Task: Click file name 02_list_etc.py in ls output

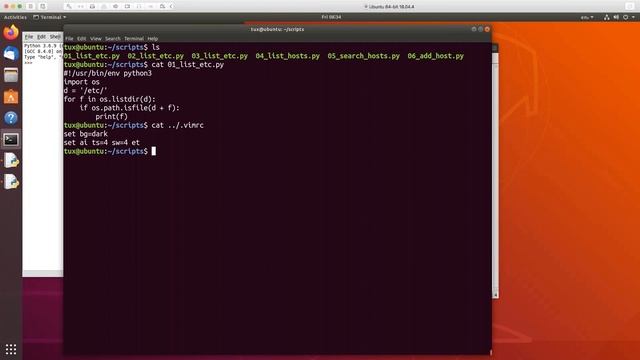Action: 156,56
